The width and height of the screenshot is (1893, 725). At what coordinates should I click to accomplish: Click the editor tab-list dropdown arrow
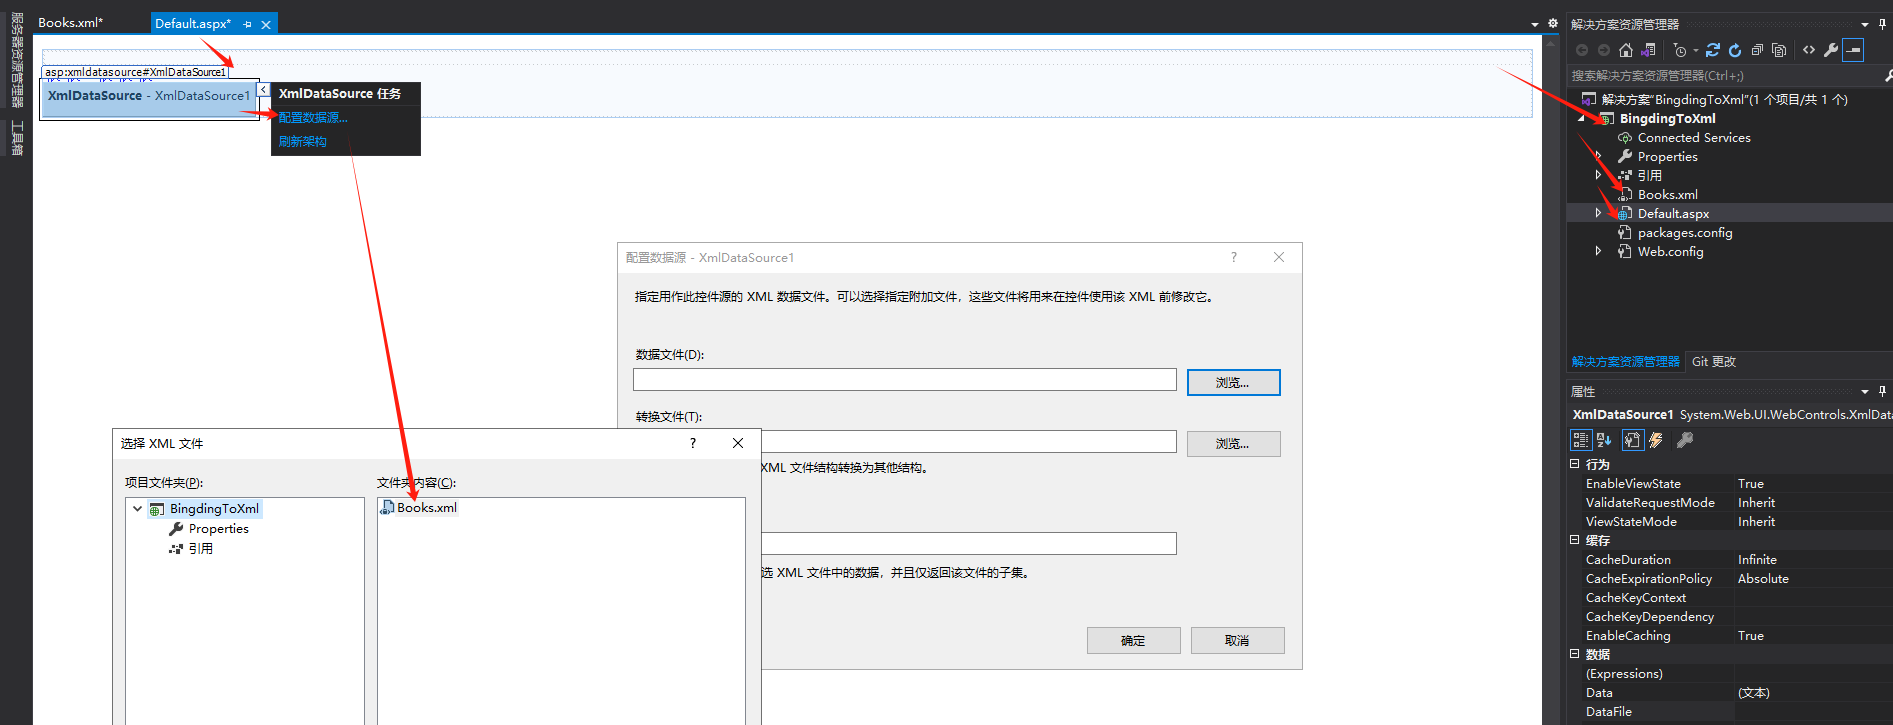[x=1535, y=24]
